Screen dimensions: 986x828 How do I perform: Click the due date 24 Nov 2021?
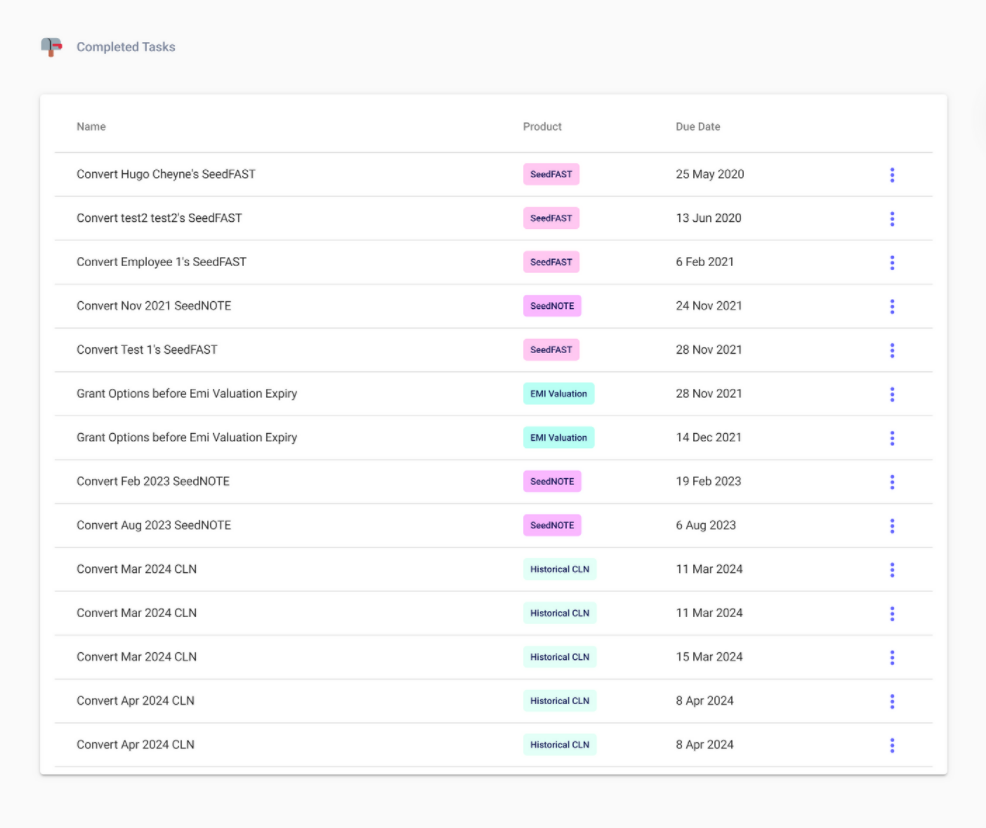tap(709, 306)
